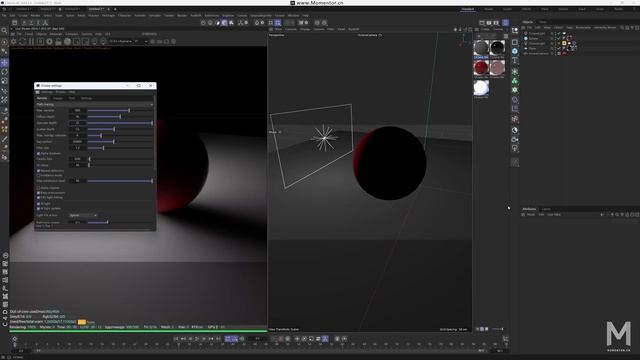Select the pink material thumbnail
The image size is (640, 360).
[x=497, y=68]
